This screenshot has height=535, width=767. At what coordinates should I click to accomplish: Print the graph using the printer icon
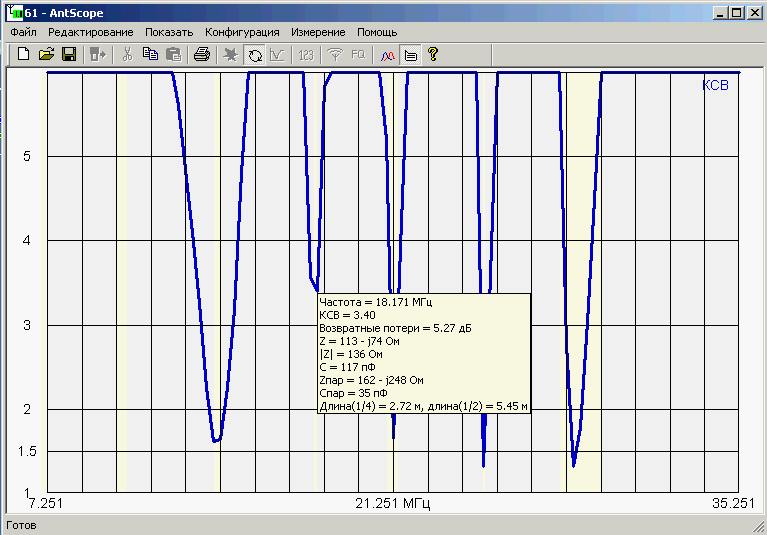coord(201,55)
